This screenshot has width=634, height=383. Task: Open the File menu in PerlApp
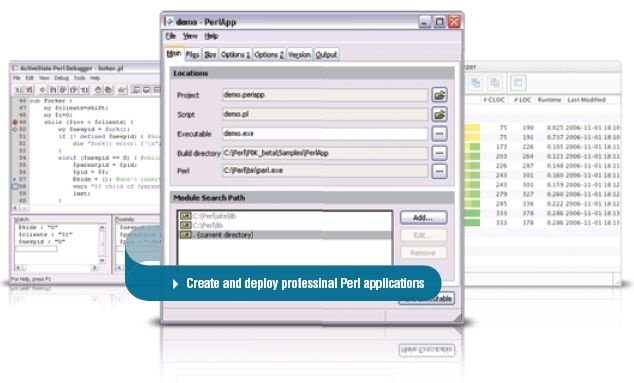coord(170,36)
